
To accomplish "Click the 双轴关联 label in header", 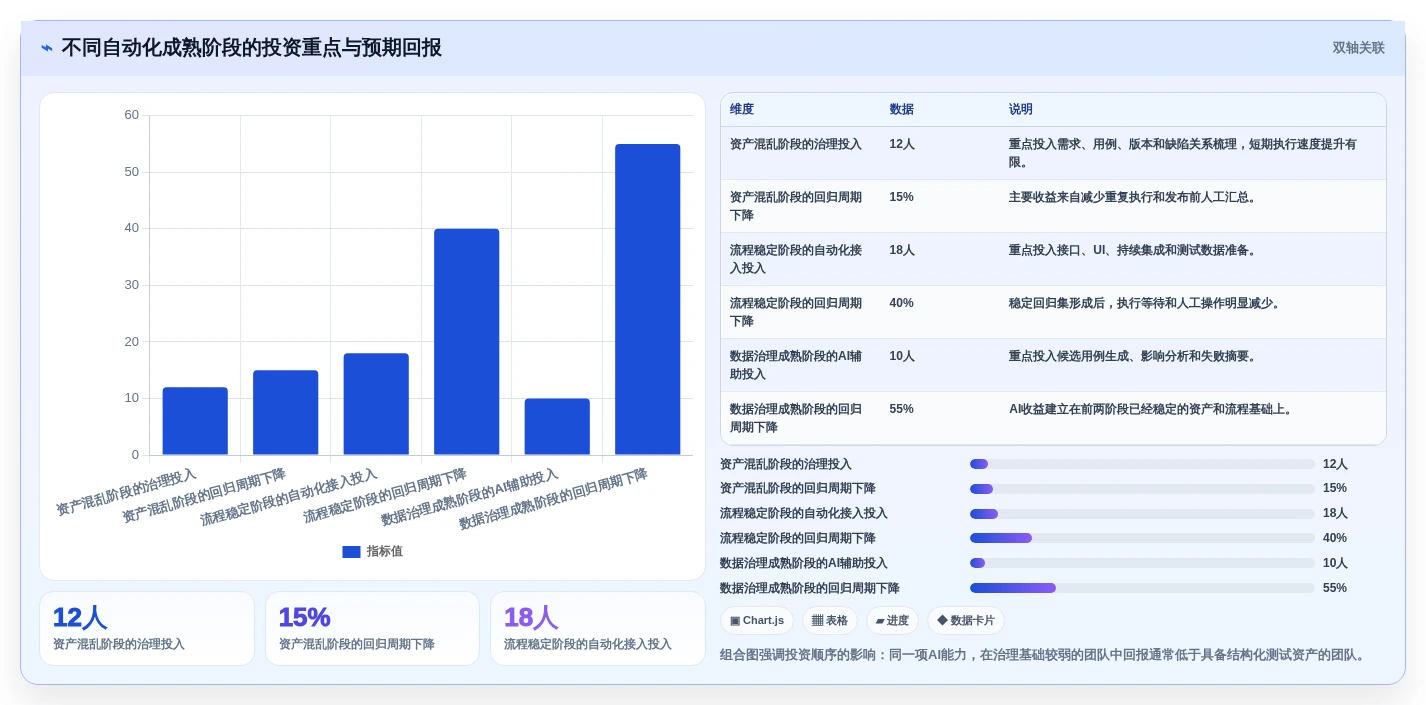I will (1358, 48).
